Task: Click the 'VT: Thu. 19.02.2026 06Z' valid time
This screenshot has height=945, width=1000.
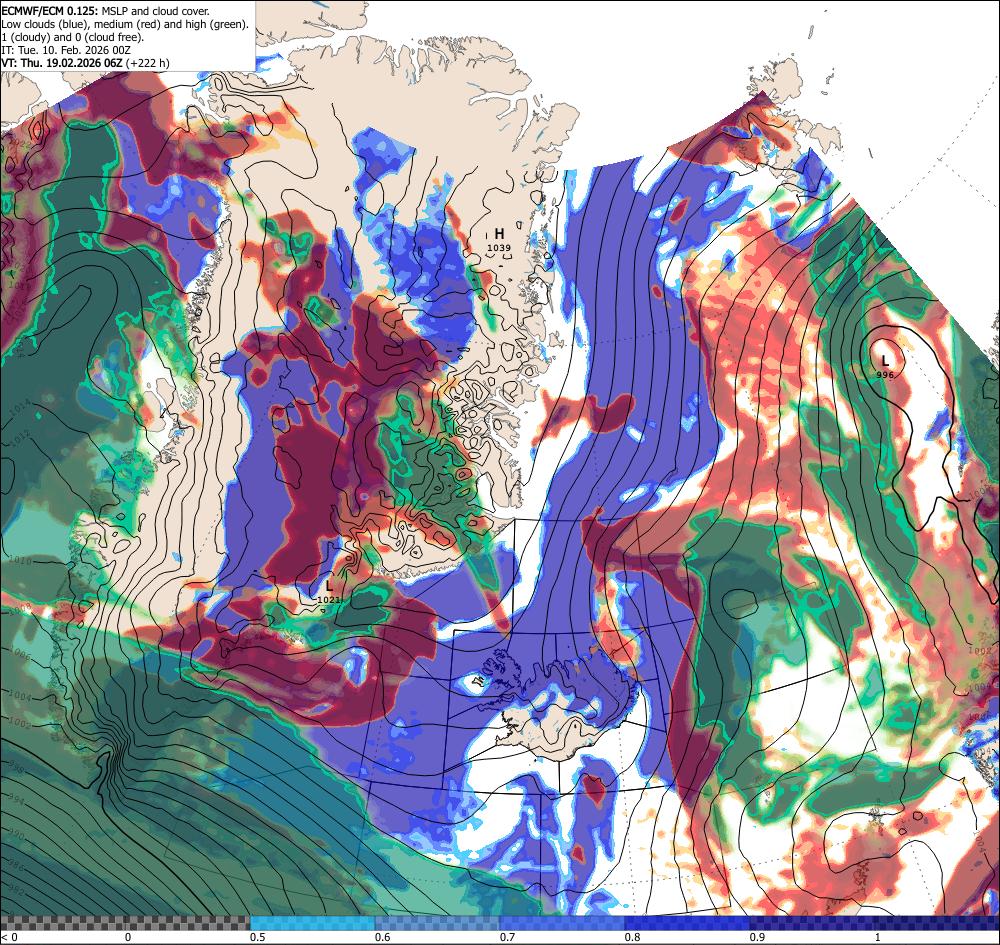Action: tap(62, 62)
